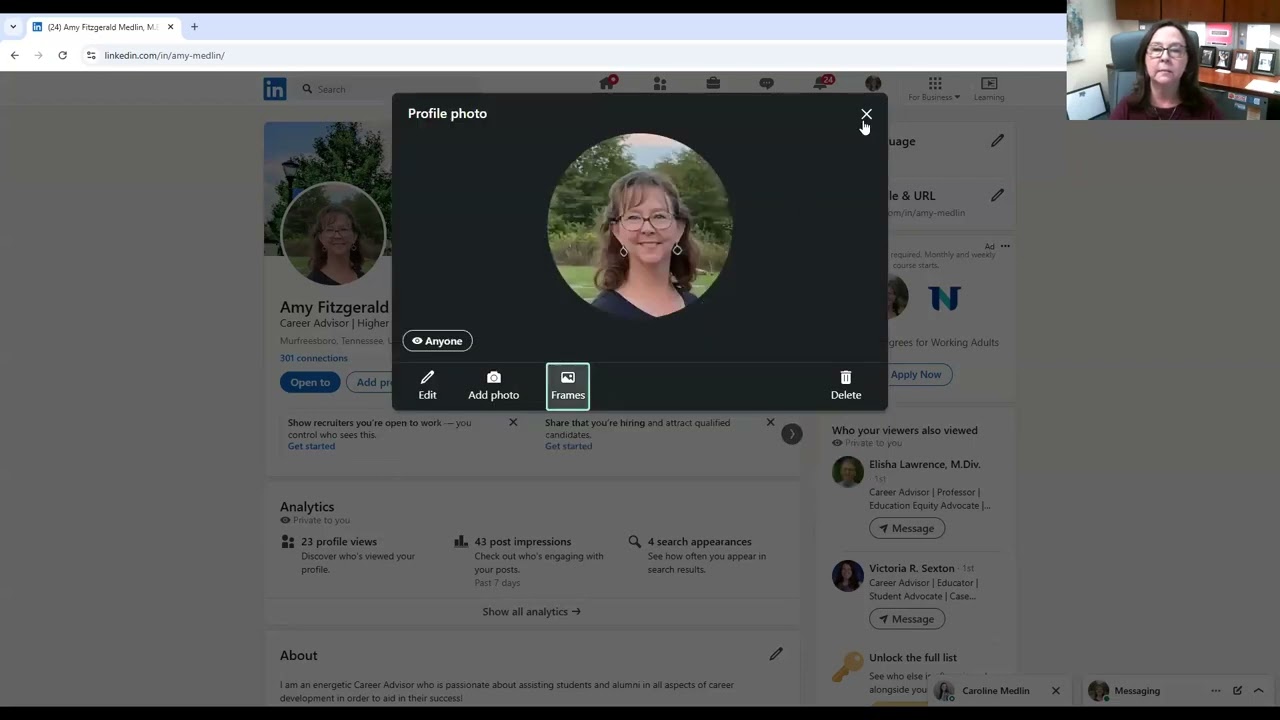
Task: Show all analytics
Action: [531, 611]
